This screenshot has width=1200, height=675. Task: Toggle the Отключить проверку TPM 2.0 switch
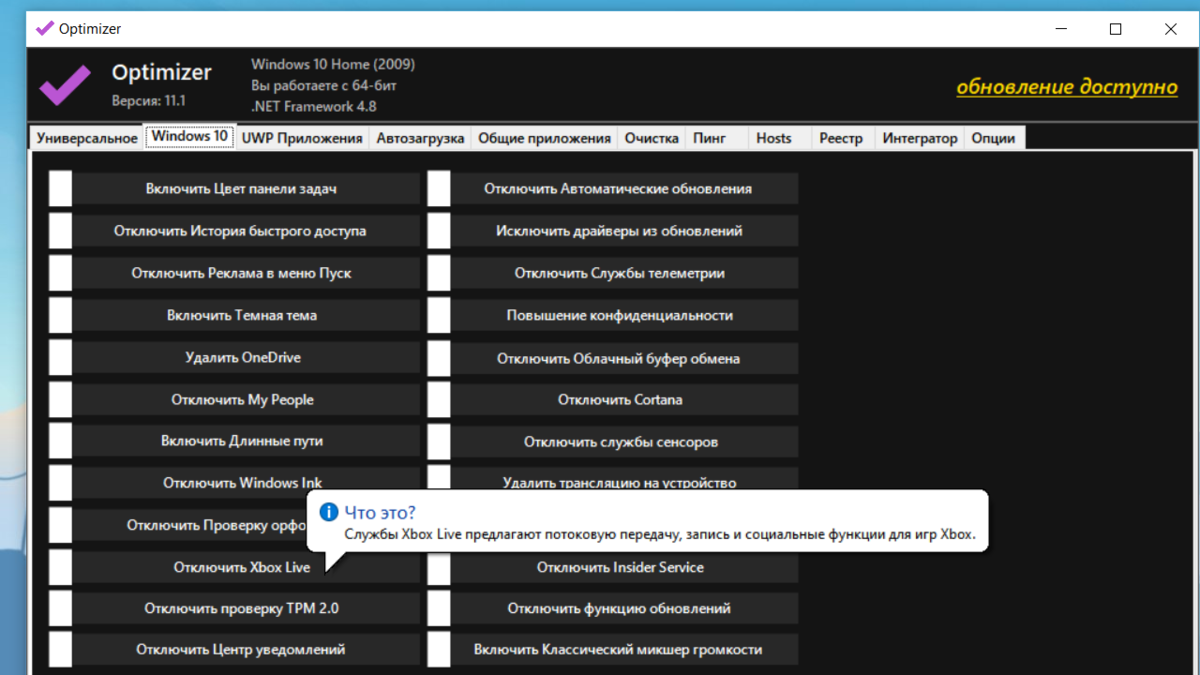point(60,608)
